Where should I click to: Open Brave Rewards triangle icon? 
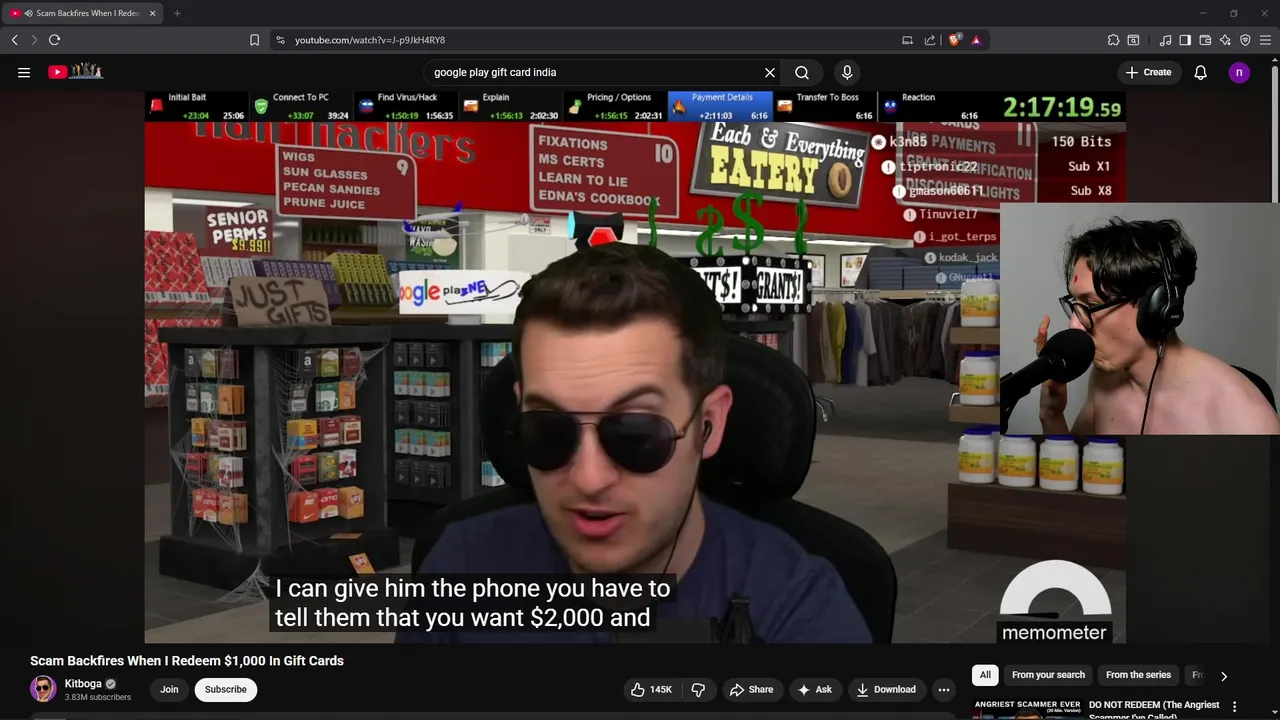pos(976,40)
